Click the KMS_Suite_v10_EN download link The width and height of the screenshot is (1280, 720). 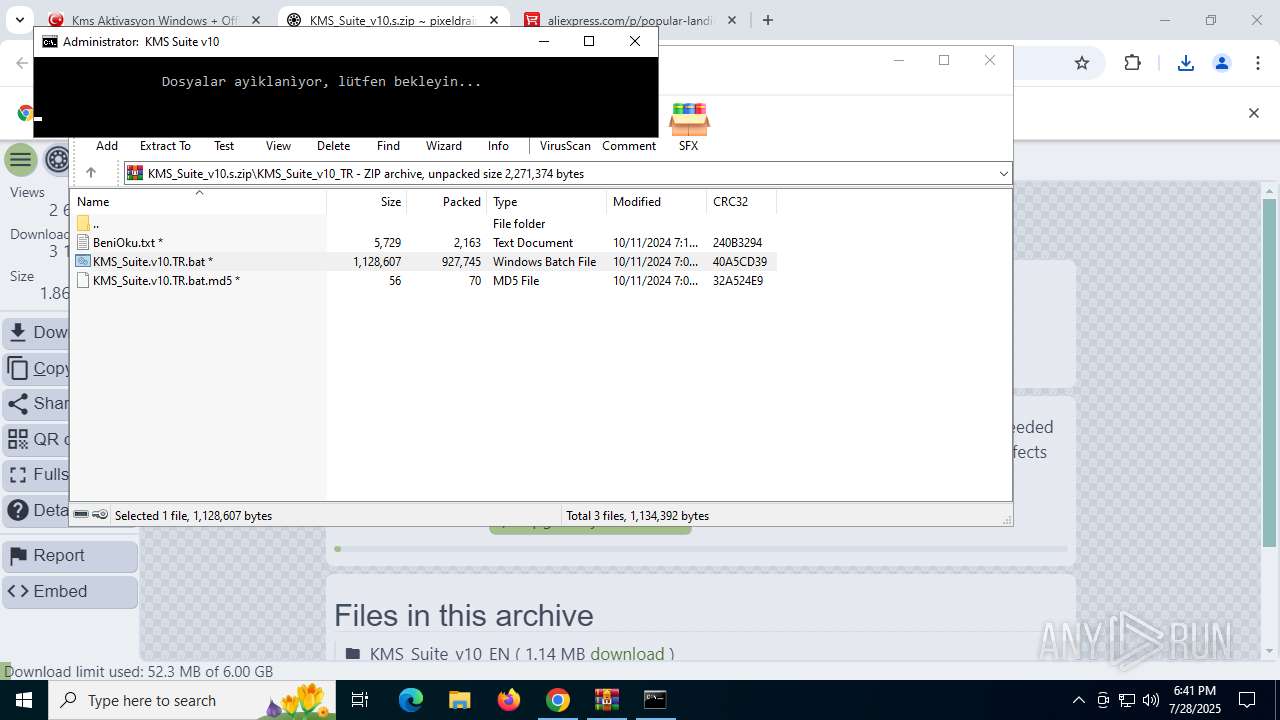coord(627,654)
